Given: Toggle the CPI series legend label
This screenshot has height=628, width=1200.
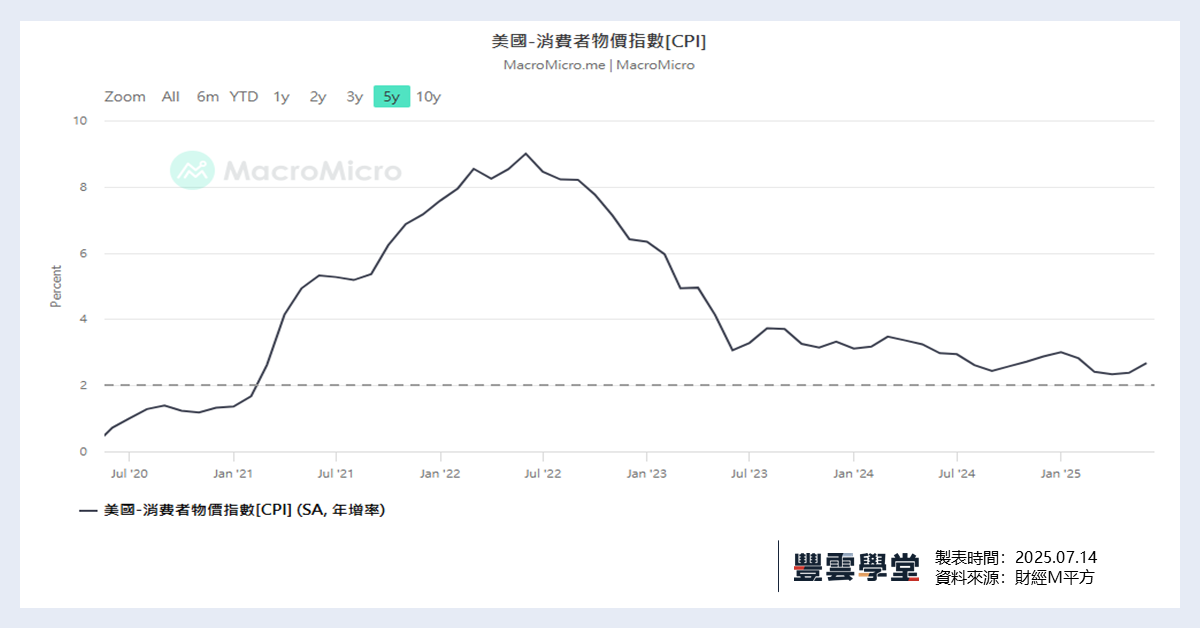Looking at the screenshot, I should (x=245, y=510).
